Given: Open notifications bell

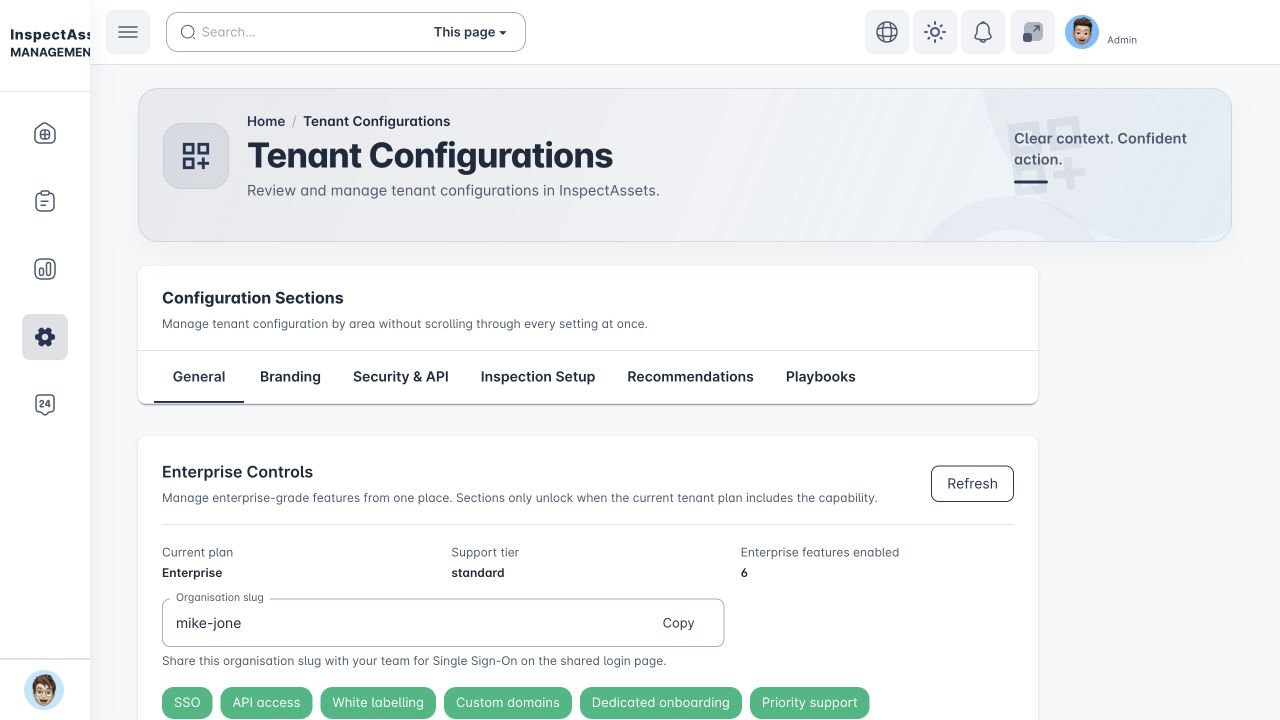Looking at the screenshot, I should [x=983, y=32].
